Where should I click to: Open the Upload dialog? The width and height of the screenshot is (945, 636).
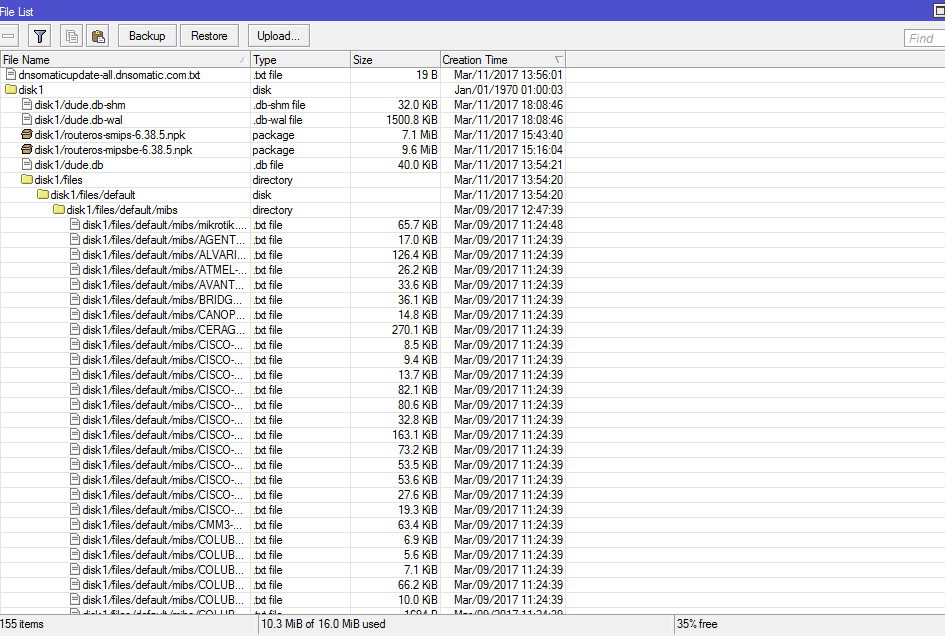[278, 35]
